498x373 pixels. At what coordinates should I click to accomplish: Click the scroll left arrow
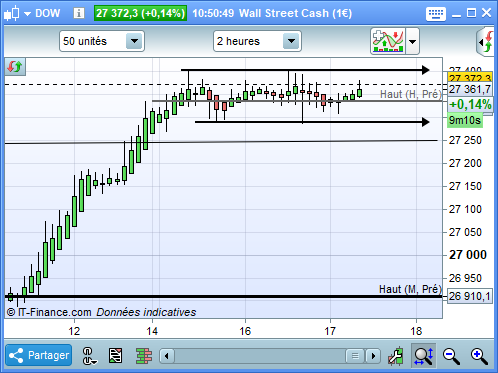167,356
